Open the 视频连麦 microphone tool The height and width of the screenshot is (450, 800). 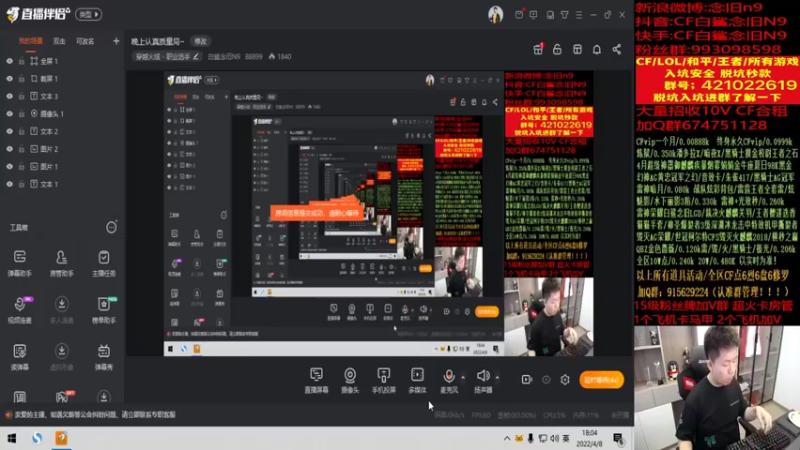tap(20, 309)
